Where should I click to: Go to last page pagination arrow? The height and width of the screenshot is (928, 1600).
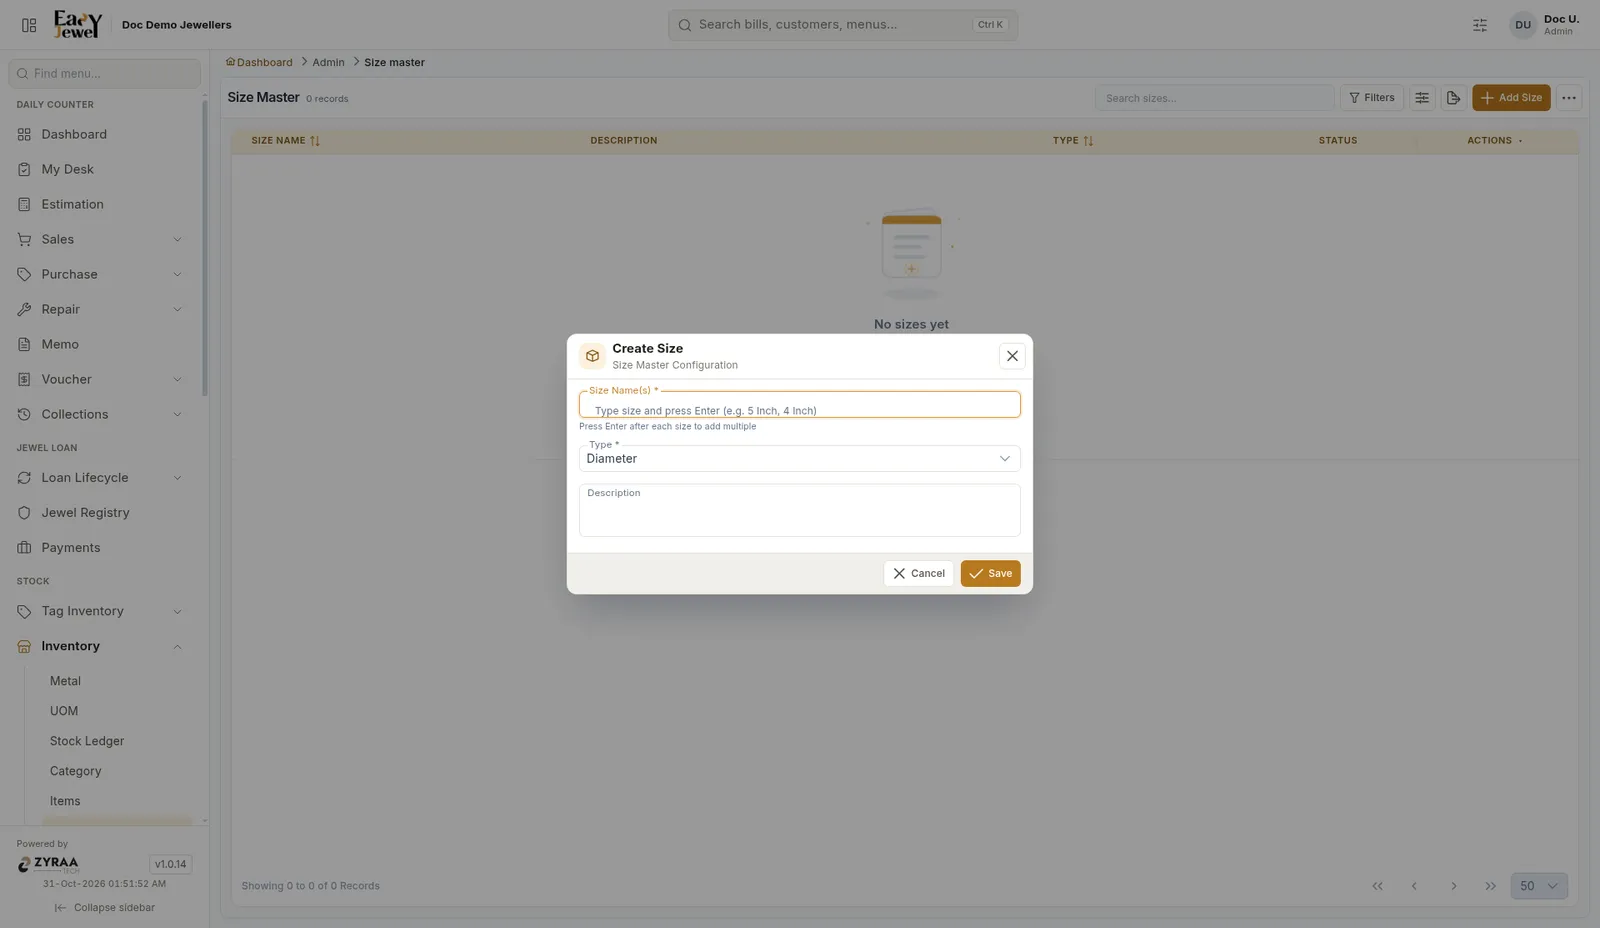click(x=1490, y=886)
